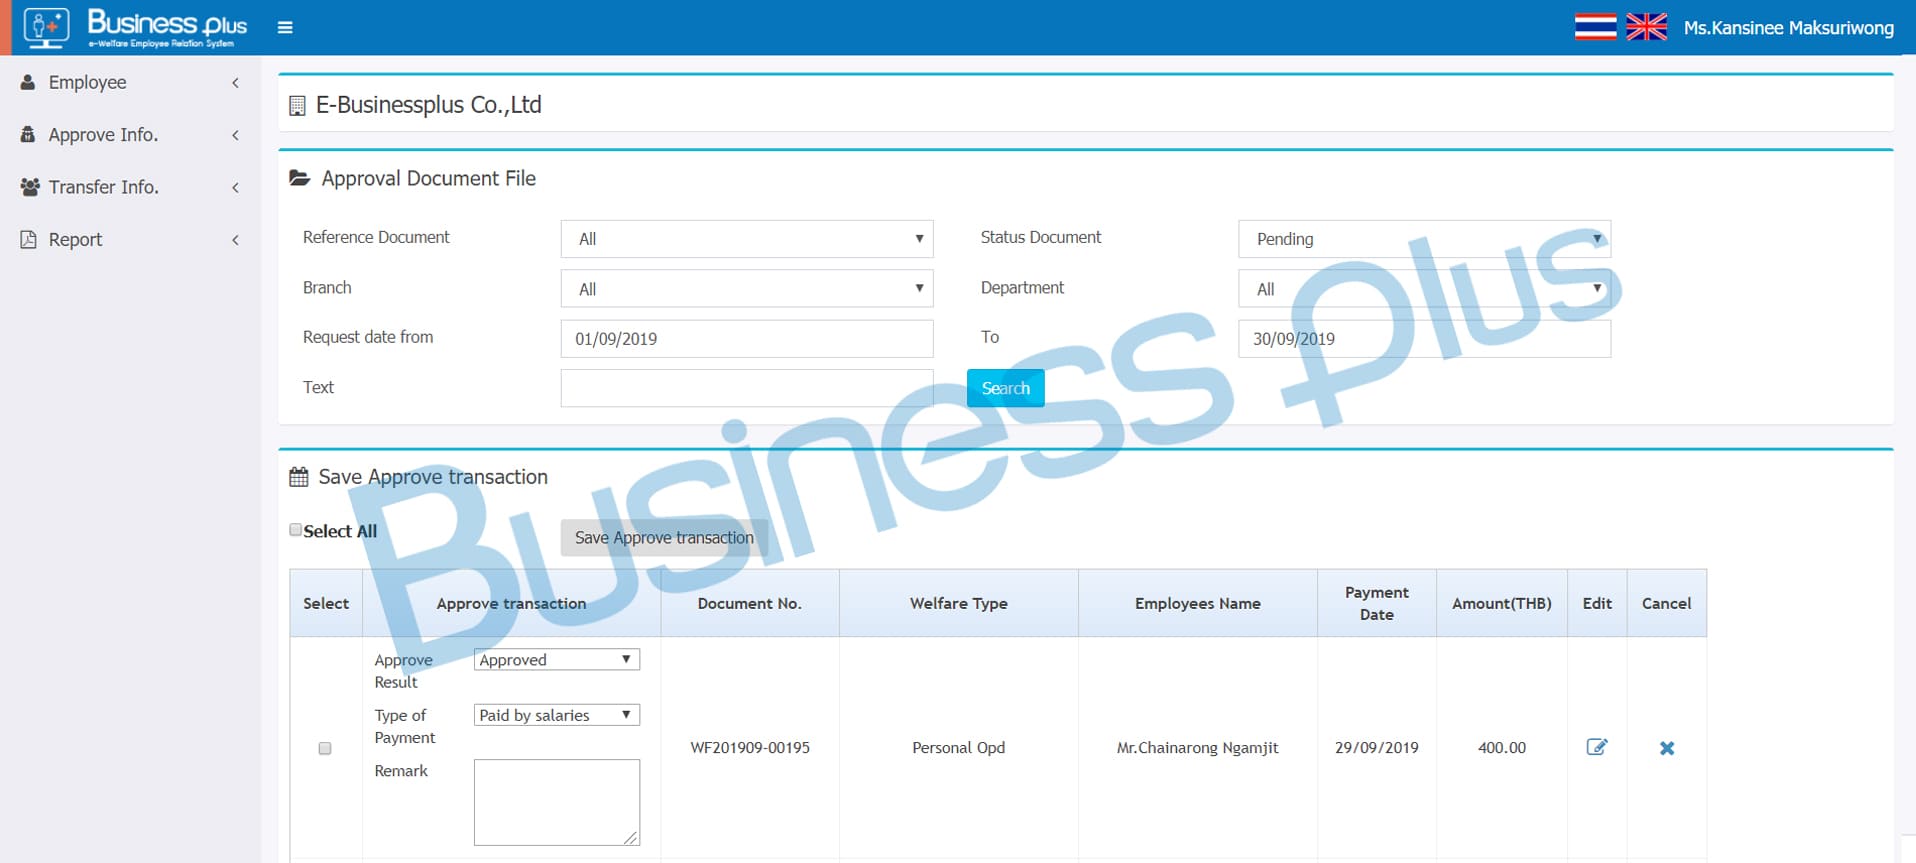Expand the Approve Info. menu chevron

pos(235,135)
